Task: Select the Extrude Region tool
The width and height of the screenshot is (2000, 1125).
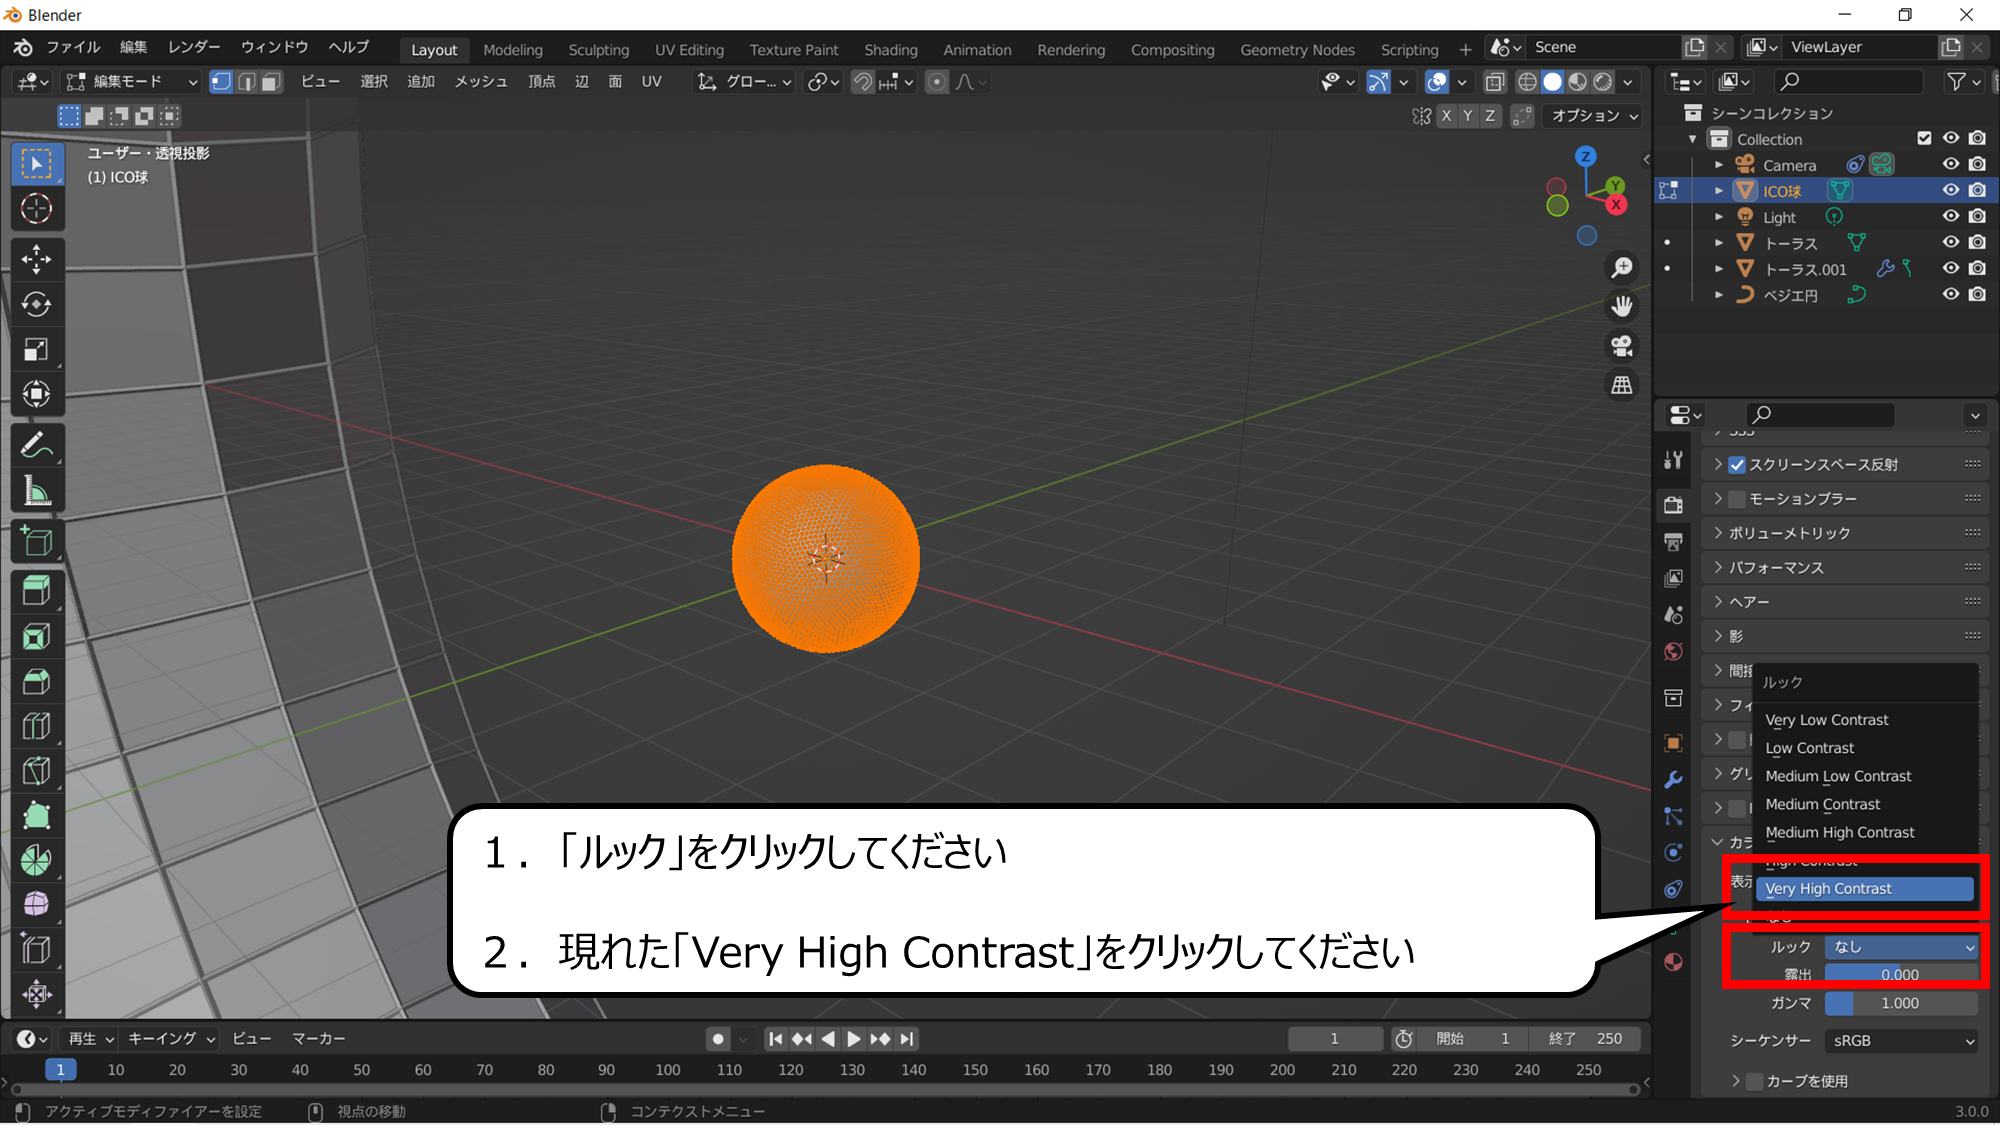Action: [37, 591]
